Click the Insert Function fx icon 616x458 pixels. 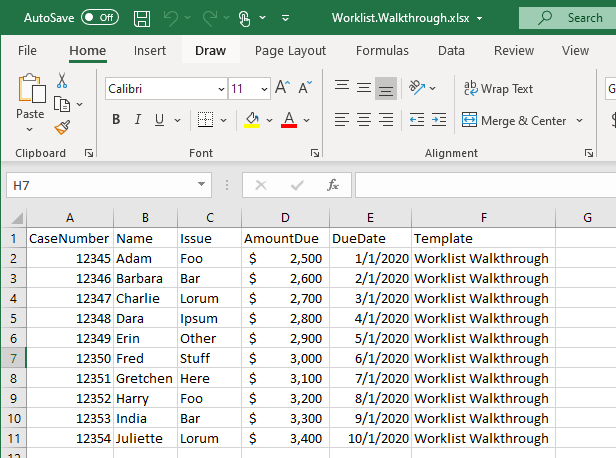point(333,185)
